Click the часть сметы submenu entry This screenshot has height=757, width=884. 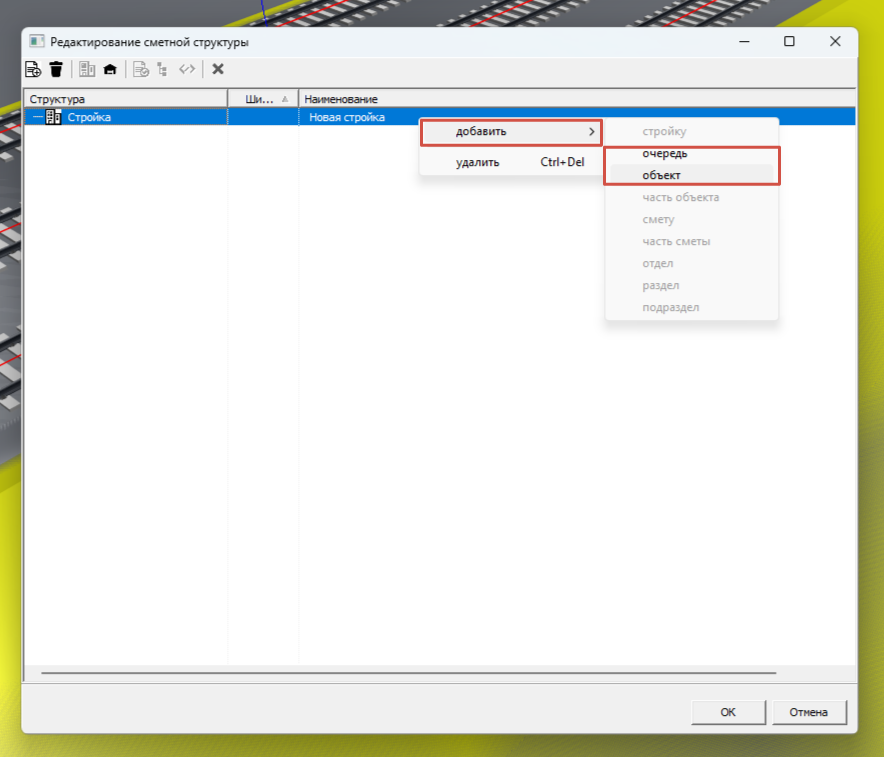(x=692, y=241)
